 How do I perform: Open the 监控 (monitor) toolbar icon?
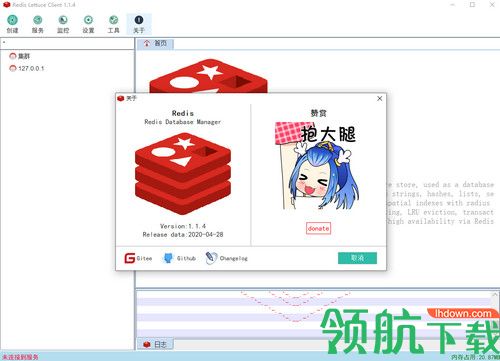coord(63,24)
